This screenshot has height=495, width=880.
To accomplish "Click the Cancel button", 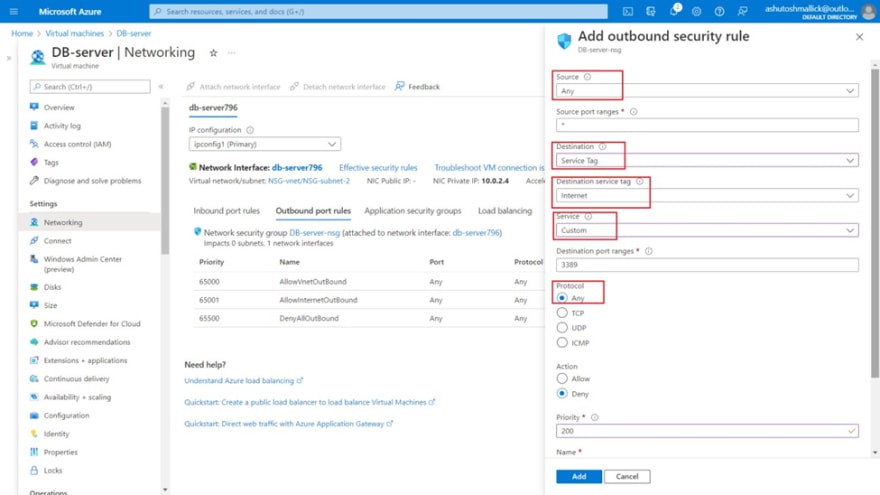I will [x=627, y=476].
